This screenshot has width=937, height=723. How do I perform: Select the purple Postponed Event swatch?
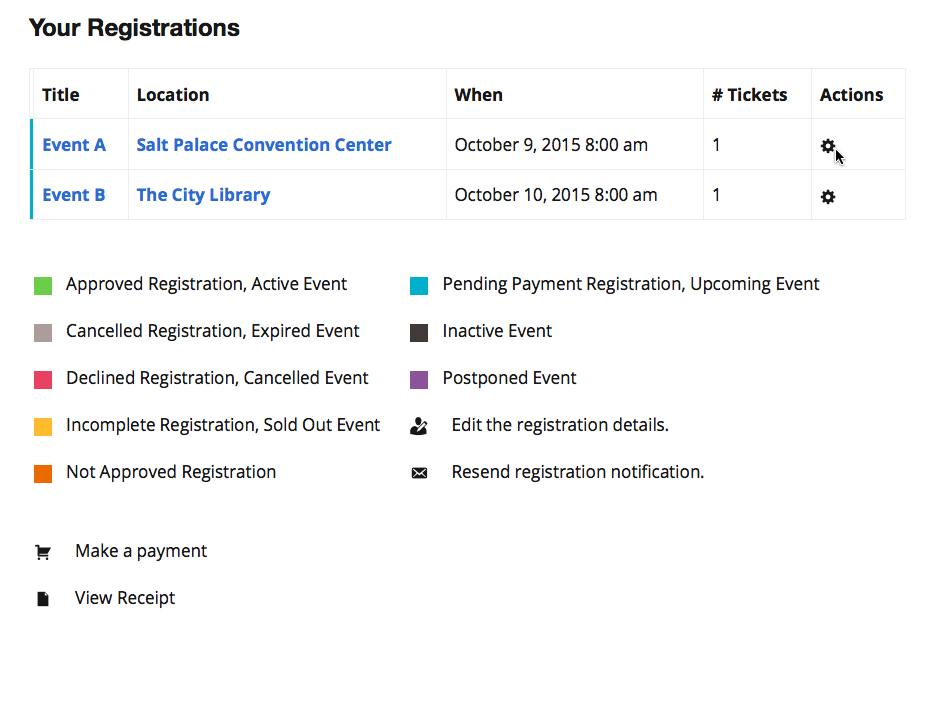point(419,380)
